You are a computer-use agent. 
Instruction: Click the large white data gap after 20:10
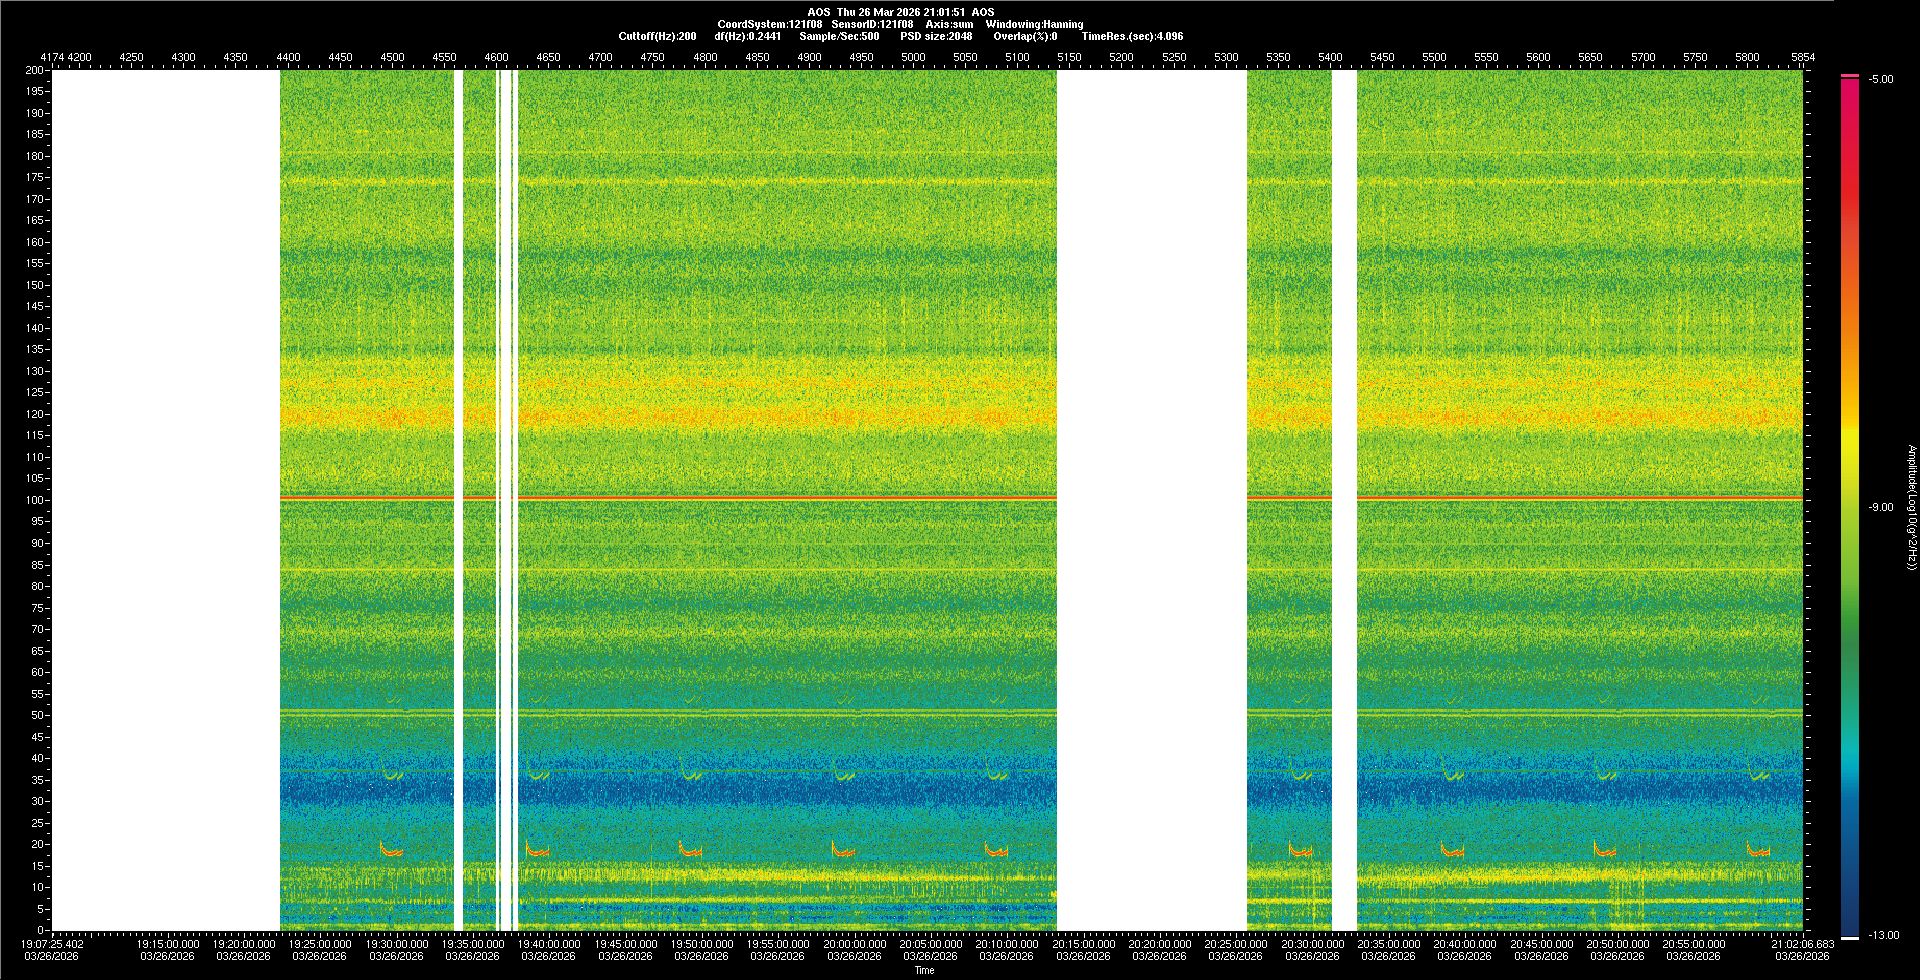pyautogui.click(x=1151, y=500)
